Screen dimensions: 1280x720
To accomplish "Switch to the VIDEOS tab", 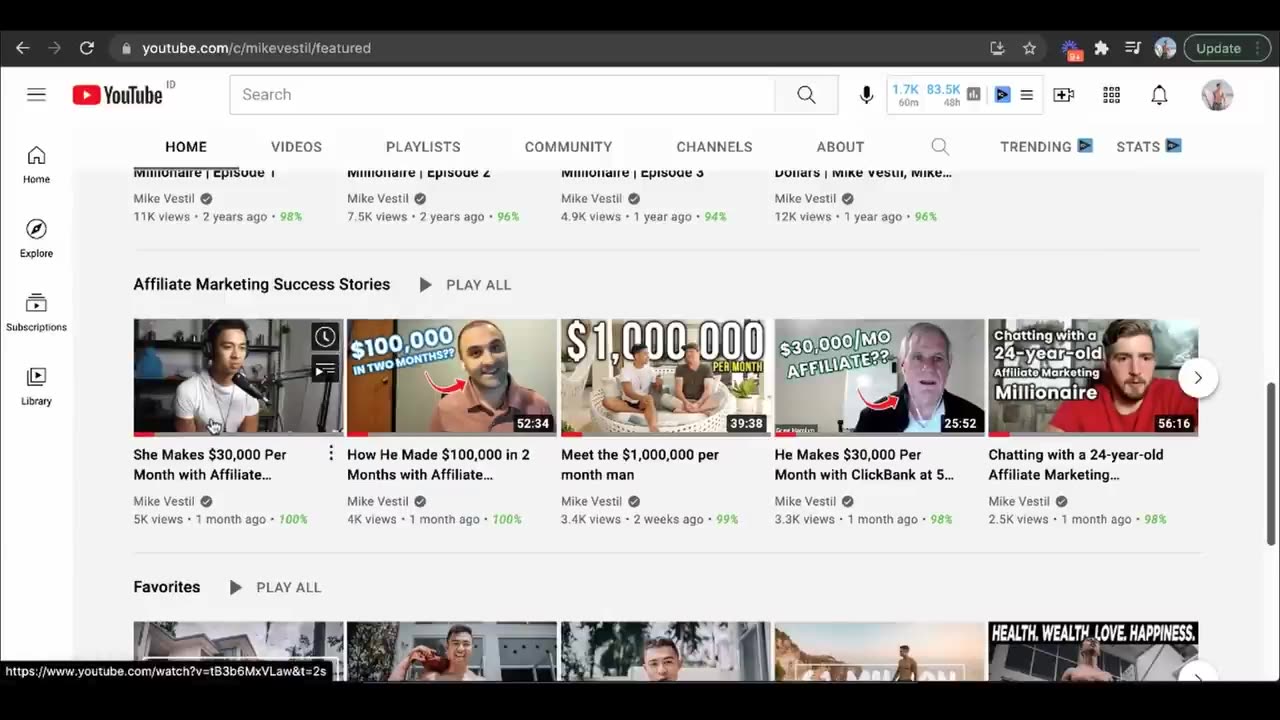I will pyautogui.click(x=297, y=147).
